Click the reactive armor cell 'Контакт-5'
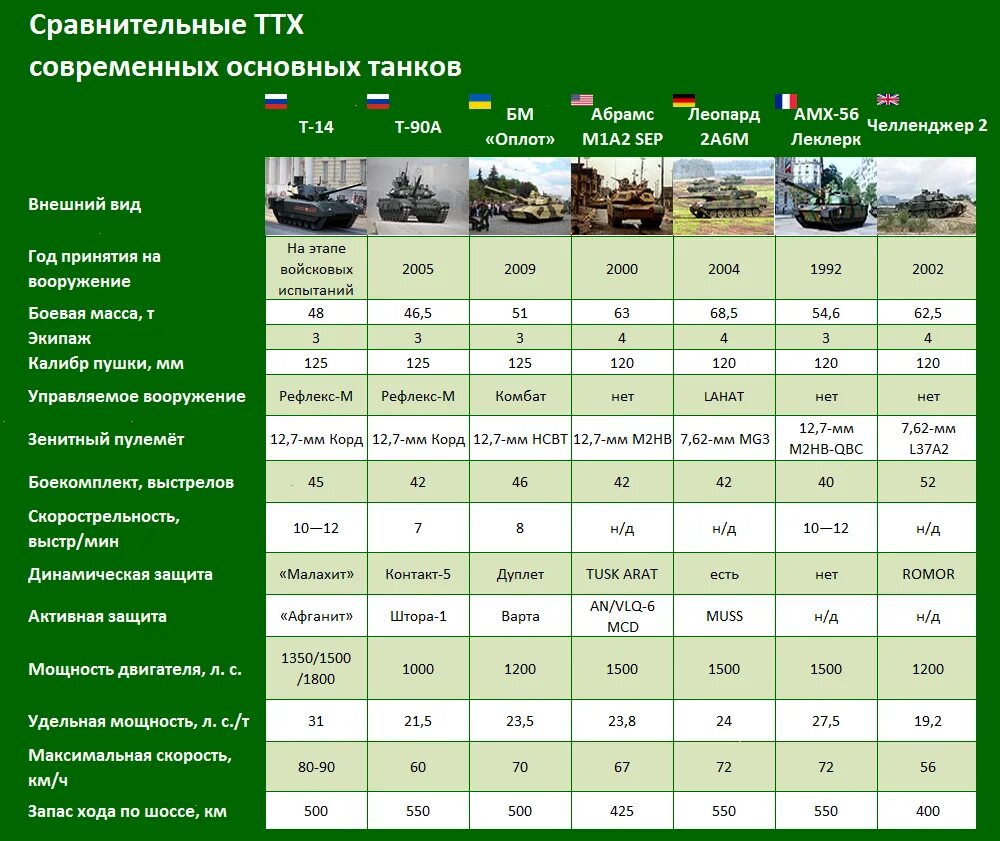 pyautogui.click(x=418, y=574)
